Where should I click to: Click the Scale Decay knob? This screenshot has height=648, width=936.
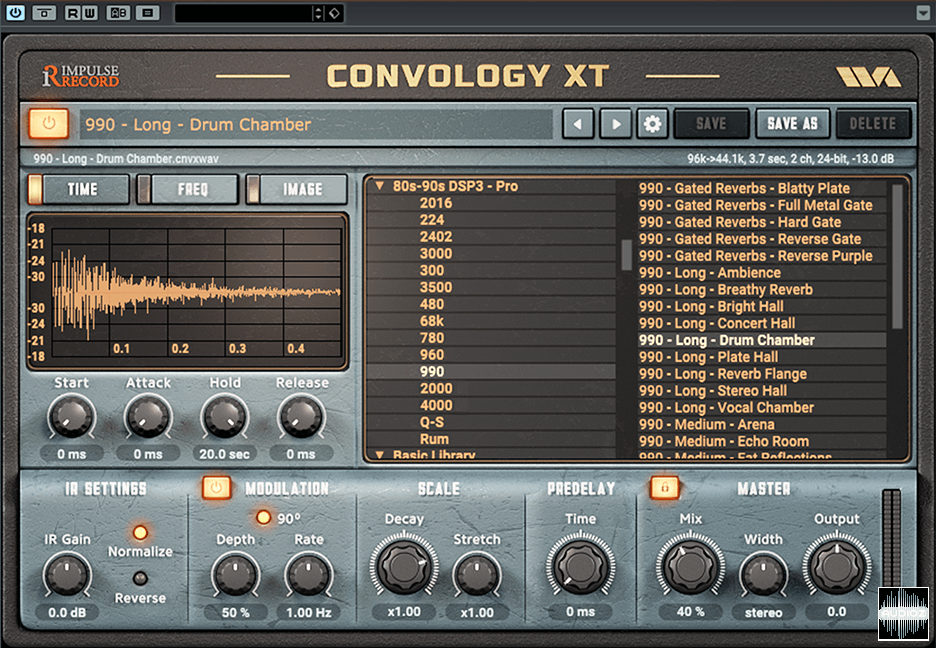point(404,564)
